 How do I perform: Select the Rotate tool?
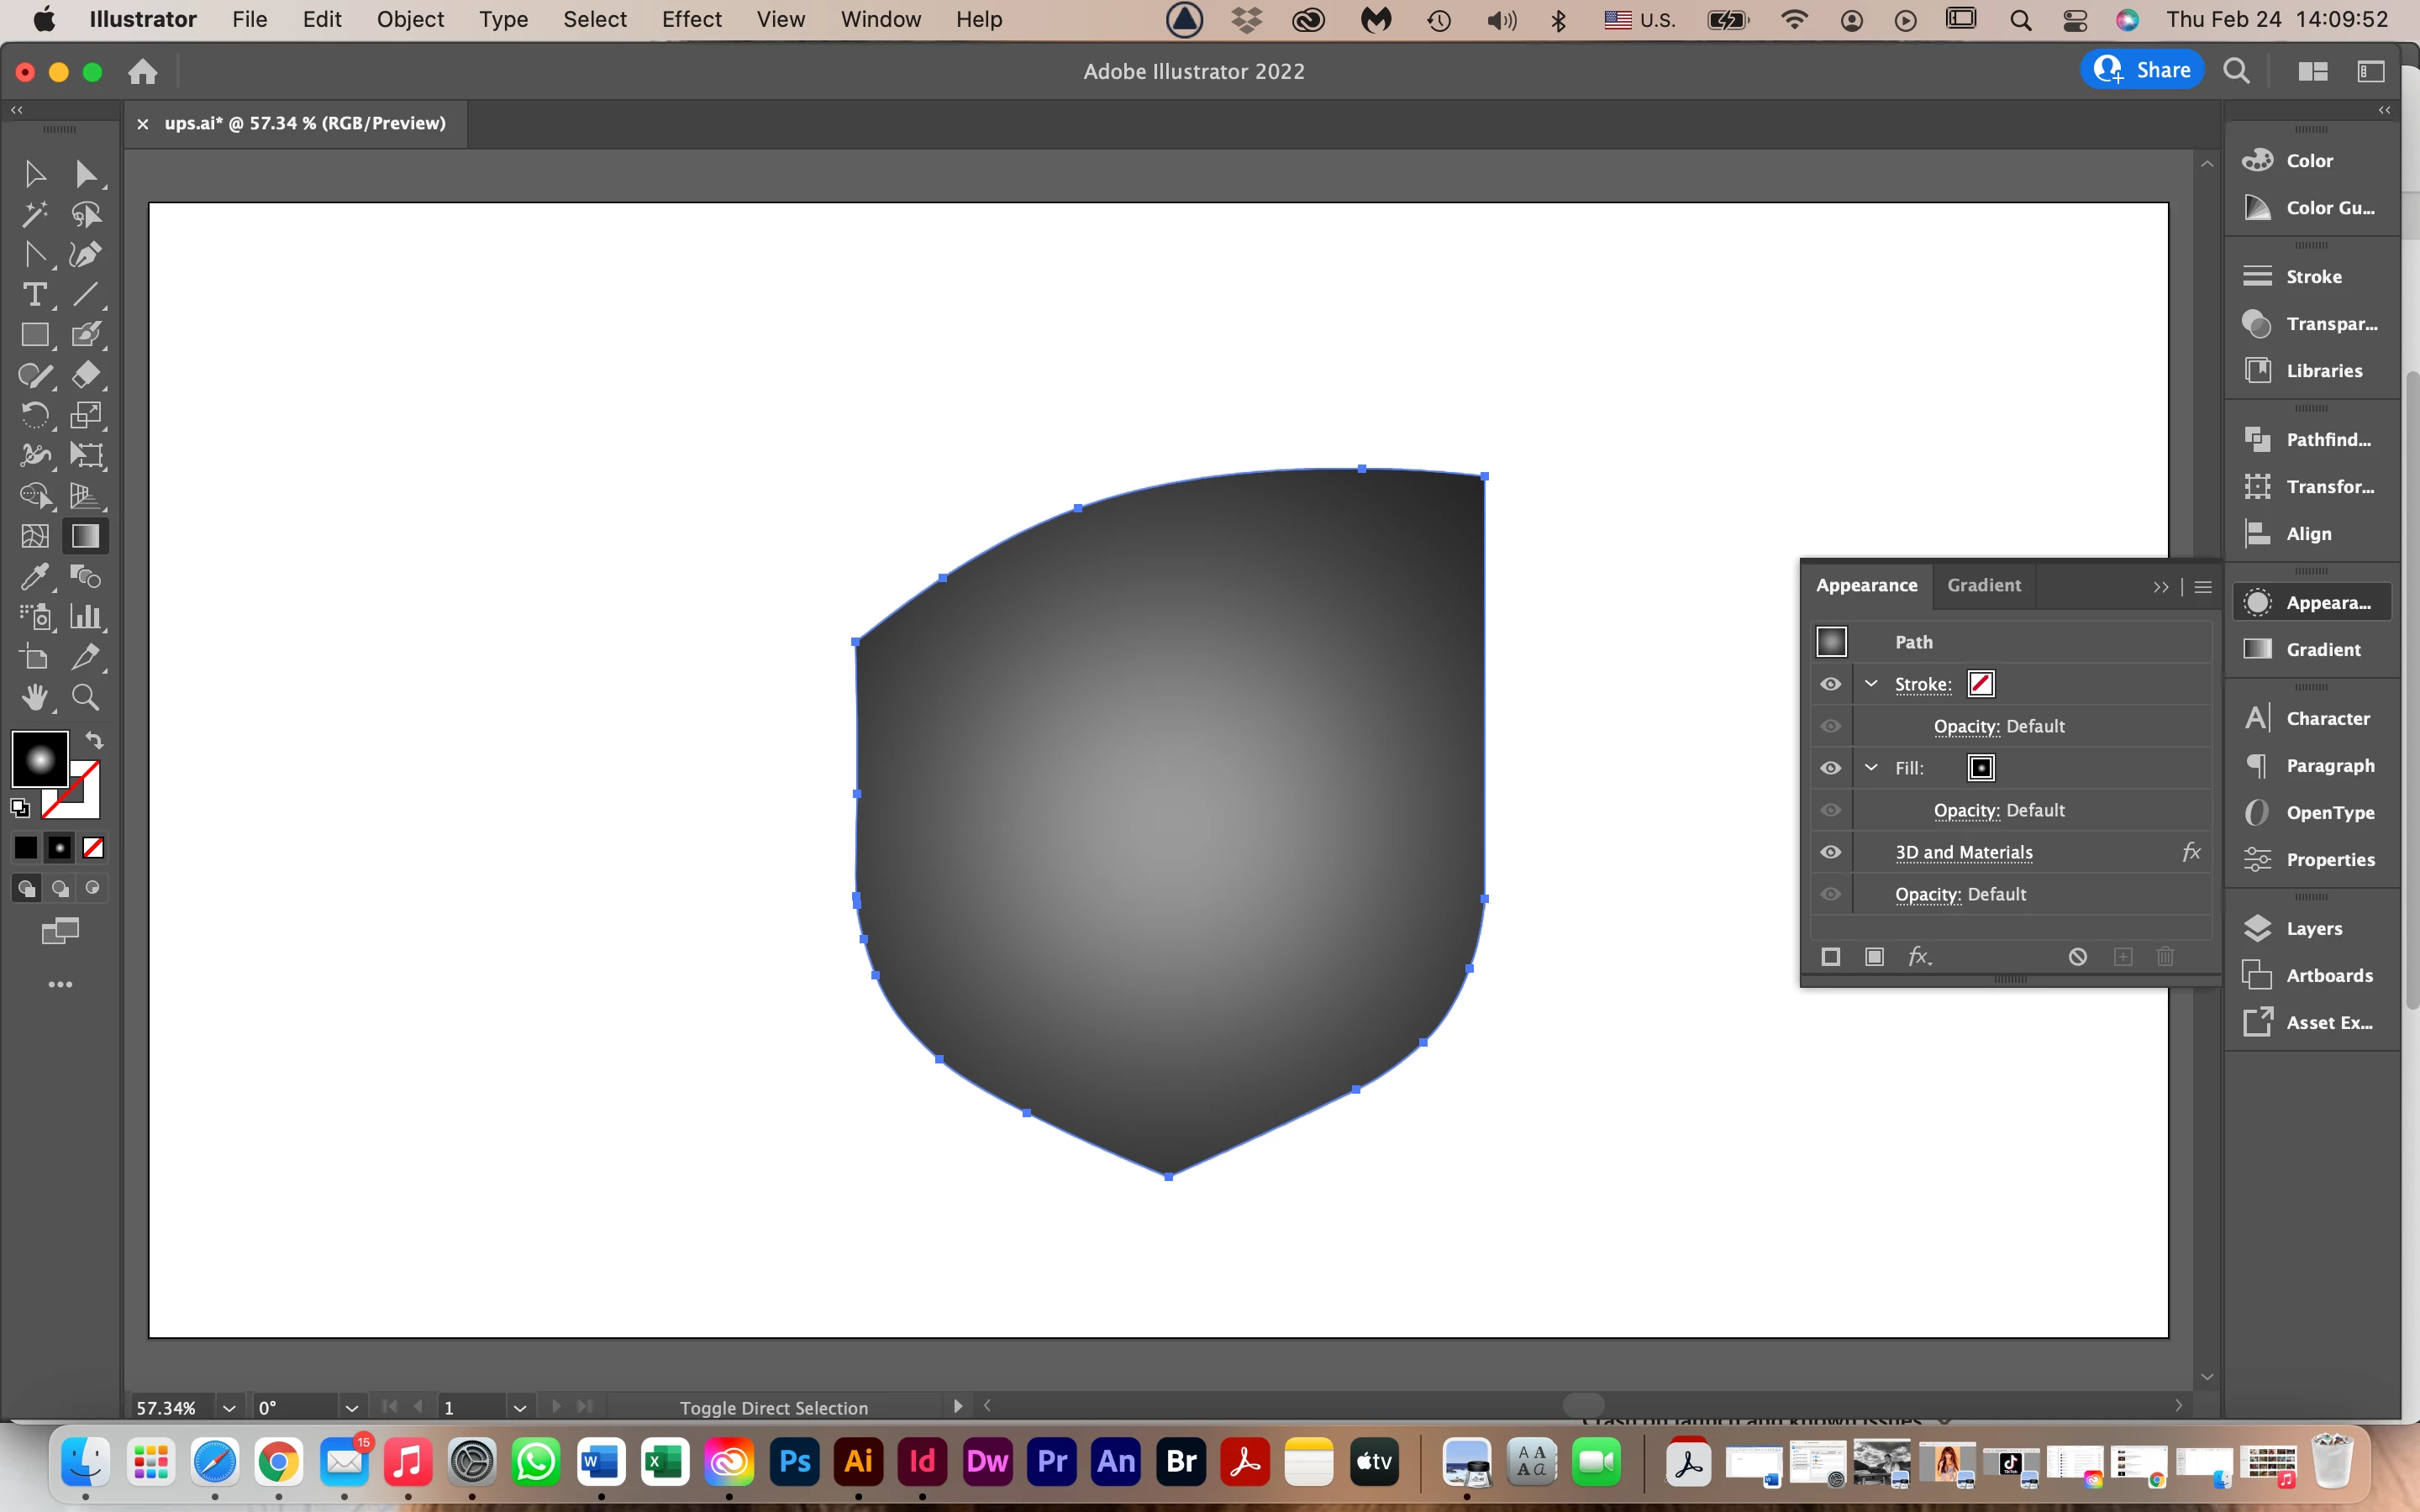[x=34, y=415]
